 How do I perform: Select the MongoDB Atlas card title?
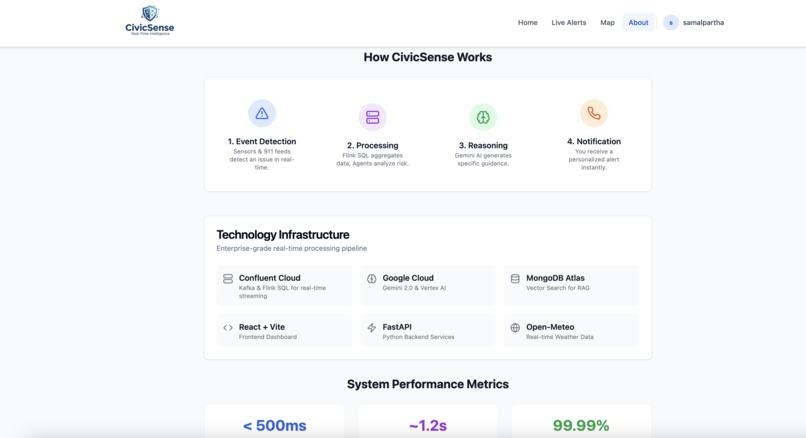pos(555,278)
